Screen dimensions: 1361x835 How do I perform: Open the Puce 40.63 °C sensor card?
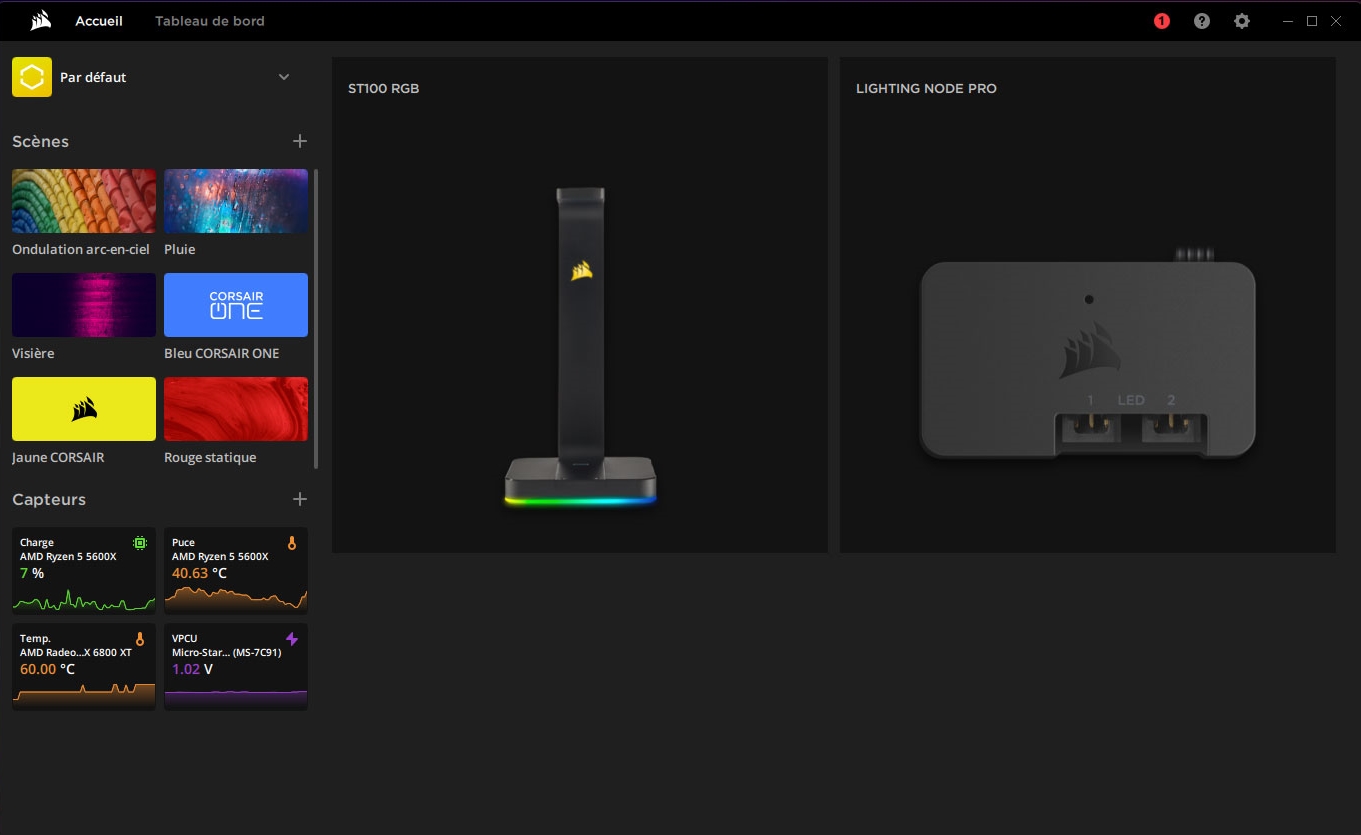(236, 570)
